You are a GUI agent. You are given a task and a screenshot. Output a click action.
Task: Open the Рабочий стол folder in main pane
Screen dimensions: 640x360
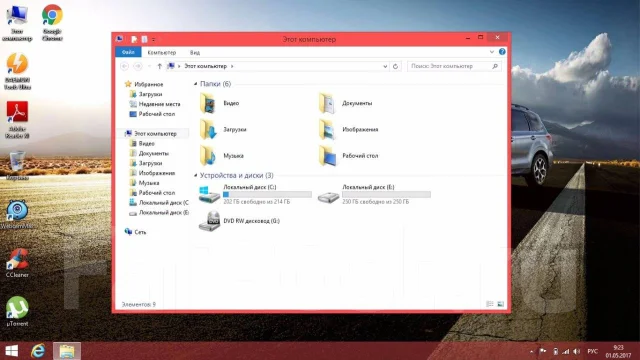(349, 156)
